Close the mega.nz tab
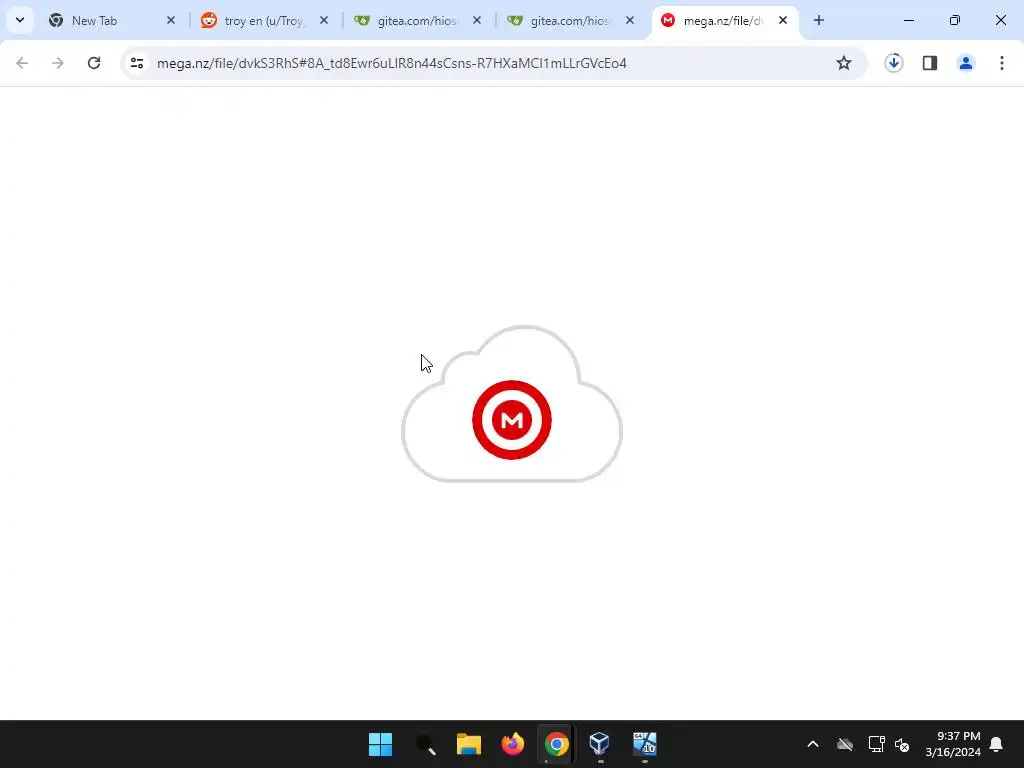Screen dimensions: 1024x768 [x=782, y=21]
